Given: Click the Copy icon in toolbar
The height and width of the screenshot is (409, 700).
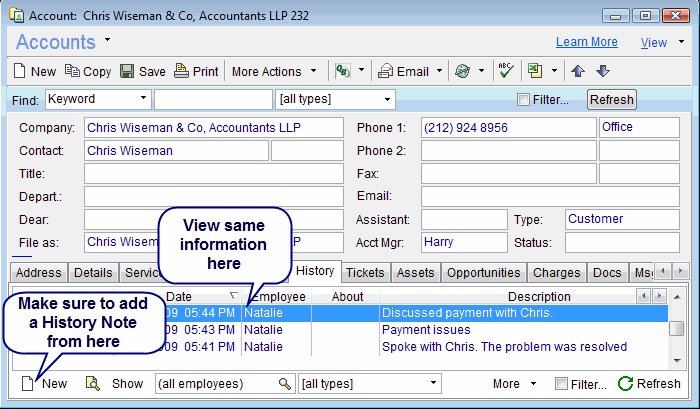Looking at the screenshot, I should 72,71.
